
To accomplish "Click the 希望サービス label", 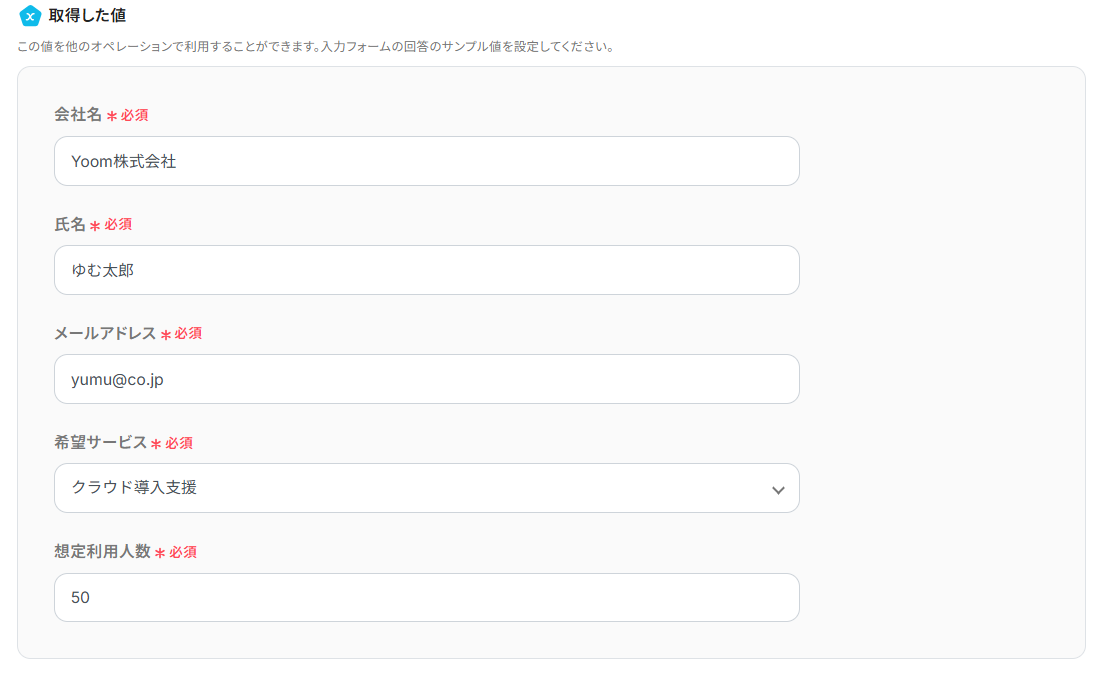I will pyautogui.click(x=100, y=443).
